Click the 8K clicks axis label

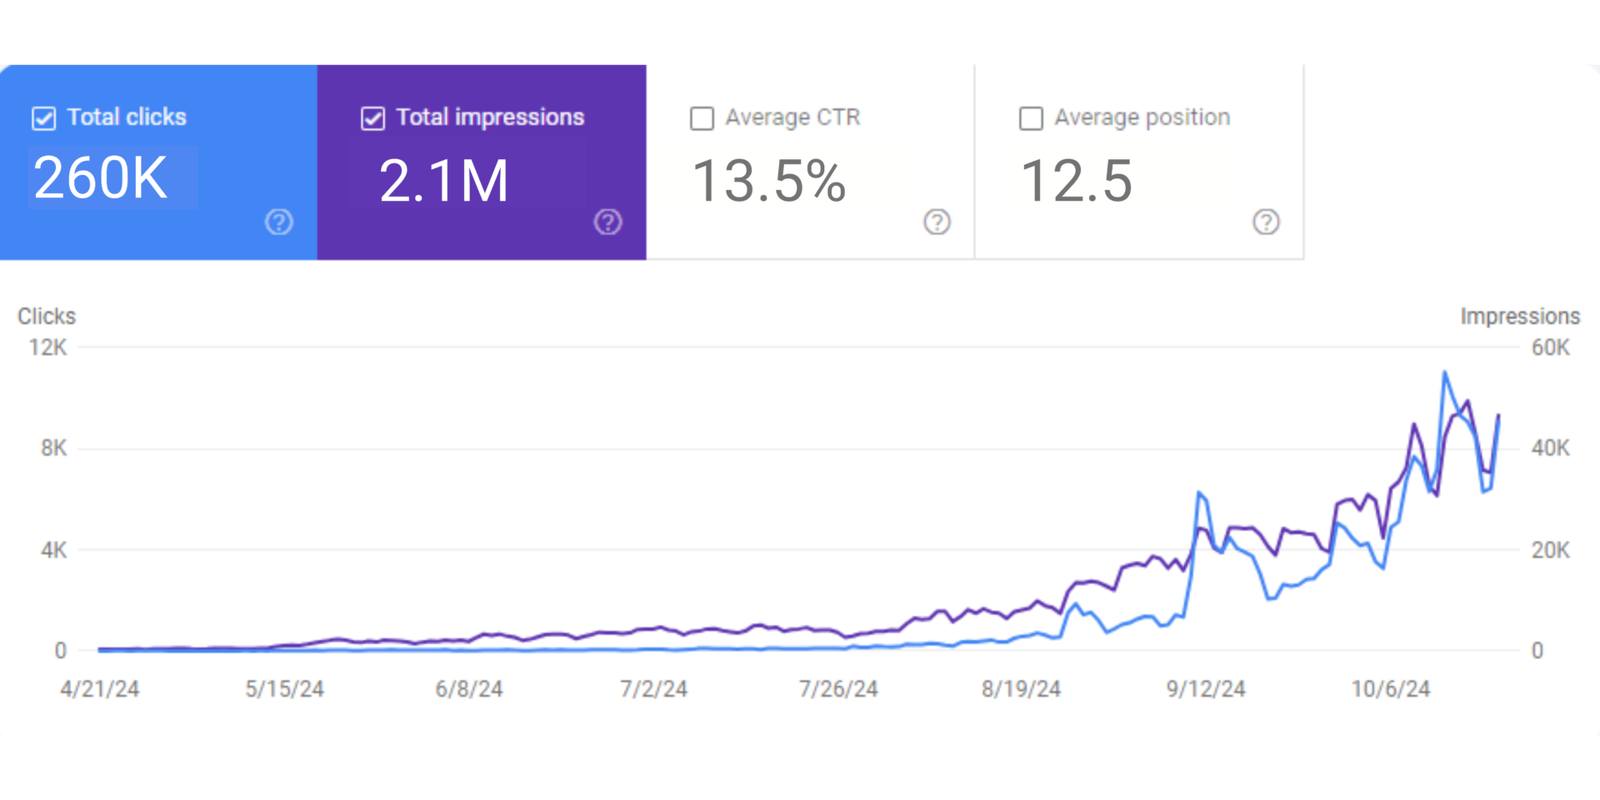[x=54, y=448]
